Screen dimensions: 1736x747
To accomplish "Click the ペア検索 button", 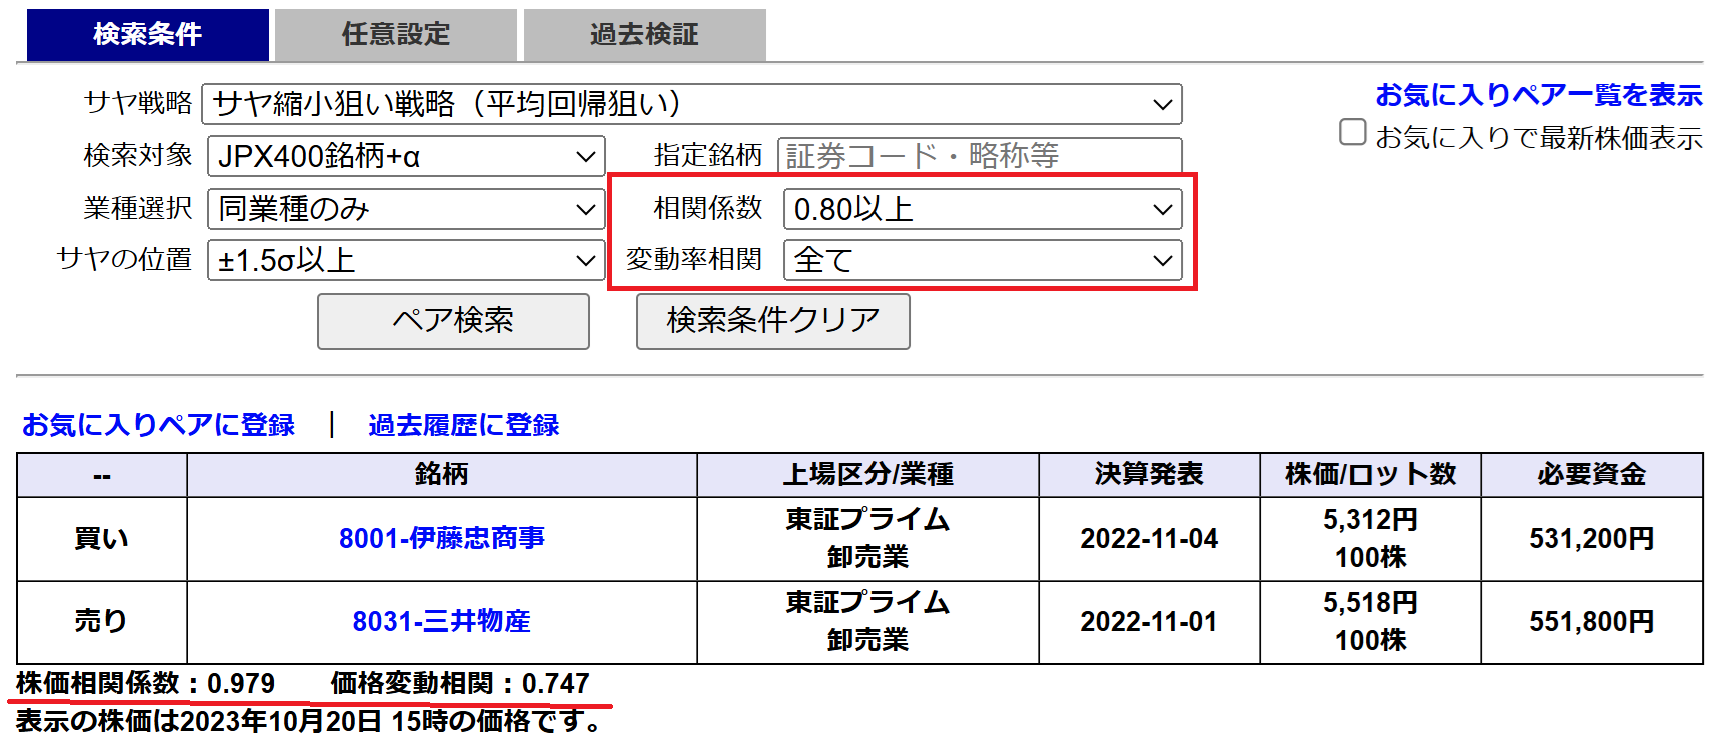I will (x=453, y=321).
